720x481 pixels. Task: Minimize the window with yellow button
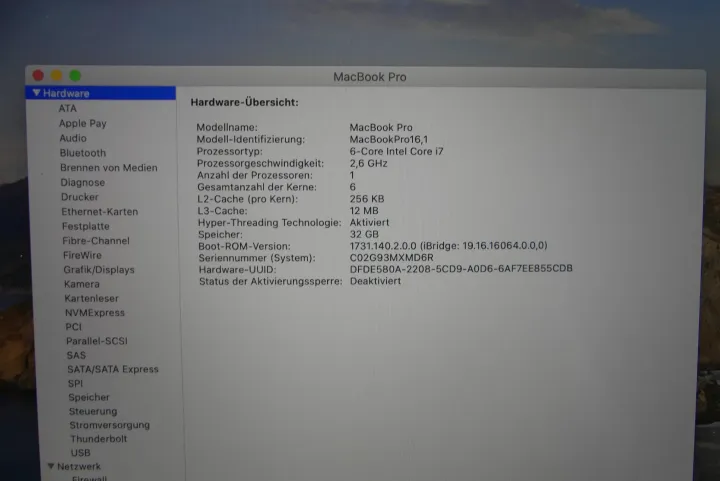(x=56, y=75)
